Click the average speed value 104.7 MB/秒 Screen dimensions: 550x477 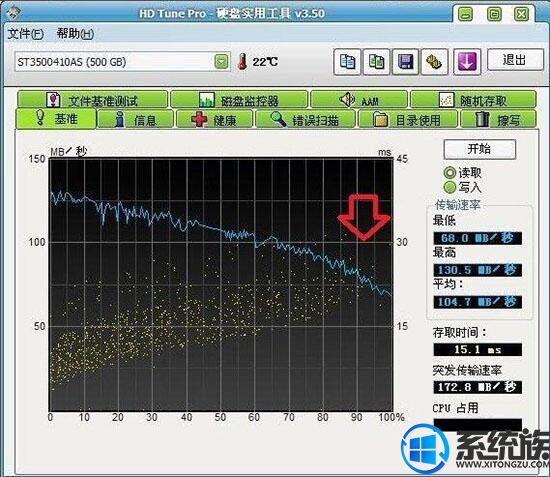[477, 302]
